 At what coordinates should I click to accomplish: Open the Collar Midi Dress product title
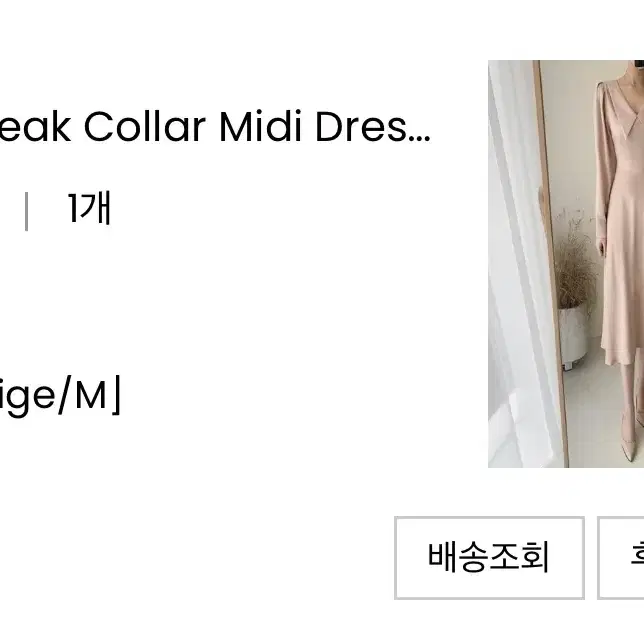pyautogui.click(x=215, y=127)
